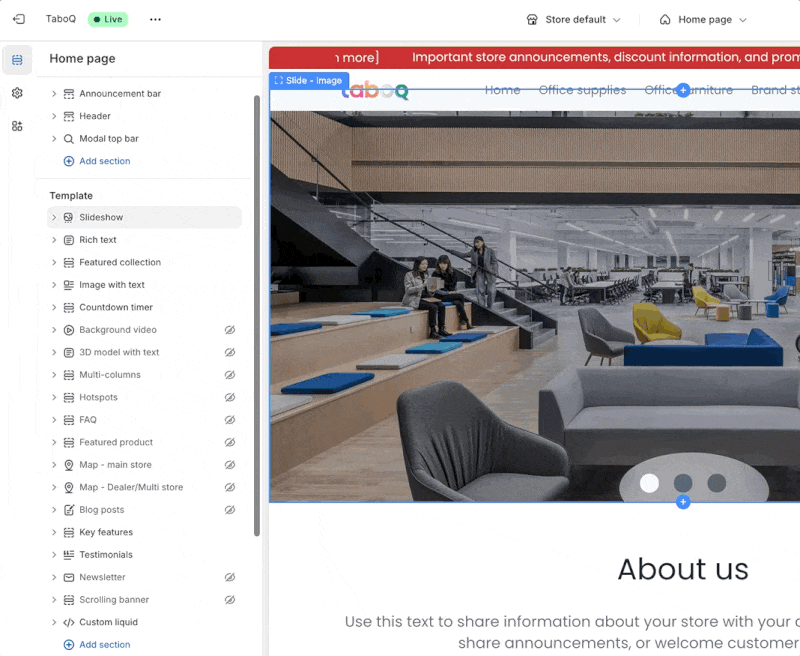Open the Sections panel icon in sidebar
This screenshot has height=656, width=800.
[x=17, y=61]
